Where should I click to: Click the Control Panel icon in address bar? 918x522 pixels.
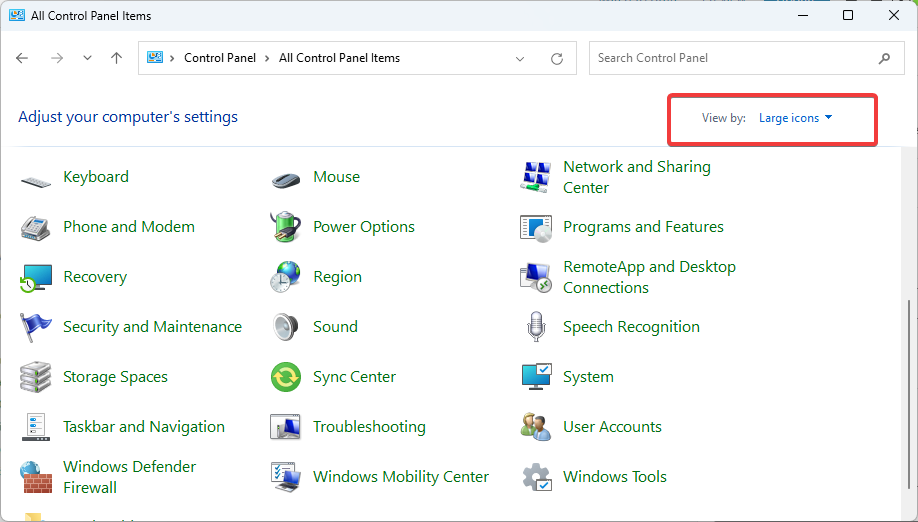[155, 57]
